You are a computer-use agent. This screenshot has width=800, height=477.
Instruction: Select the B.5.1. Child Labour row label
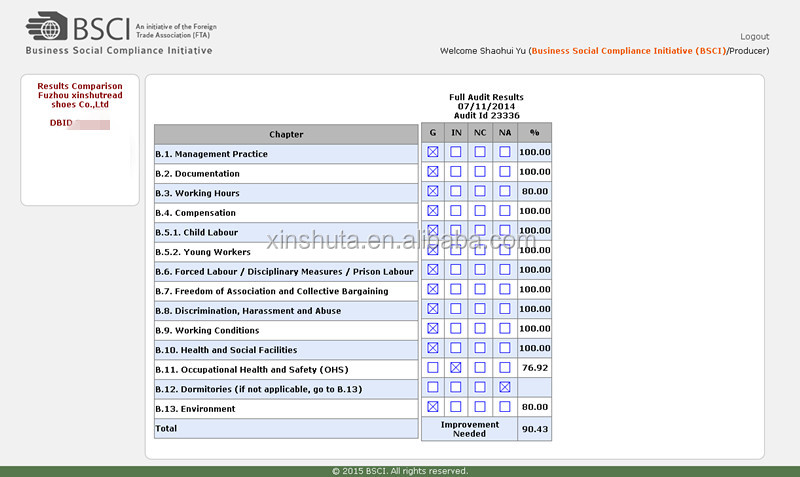196,233
